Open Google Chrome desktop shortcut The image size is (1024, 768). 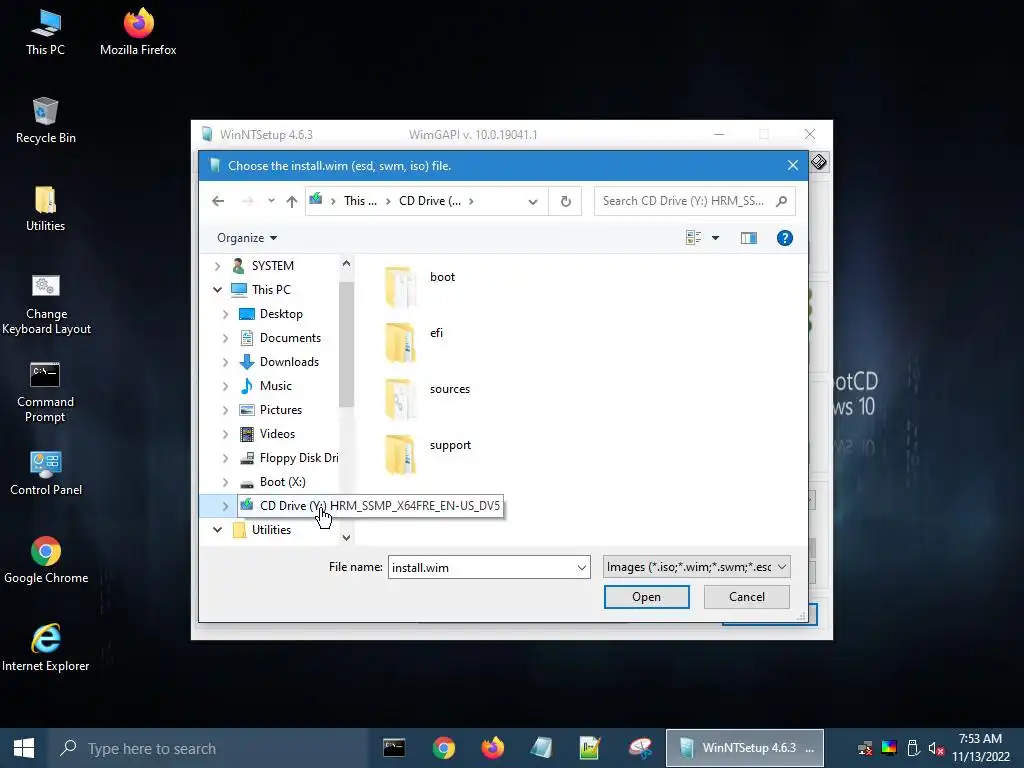[46, 560]
